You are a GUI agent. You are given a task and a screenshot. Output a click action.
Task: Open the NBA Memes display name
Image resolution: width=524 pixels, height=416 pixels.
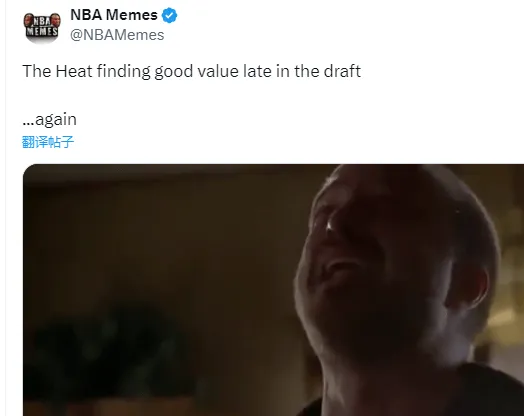click(114, 15)
